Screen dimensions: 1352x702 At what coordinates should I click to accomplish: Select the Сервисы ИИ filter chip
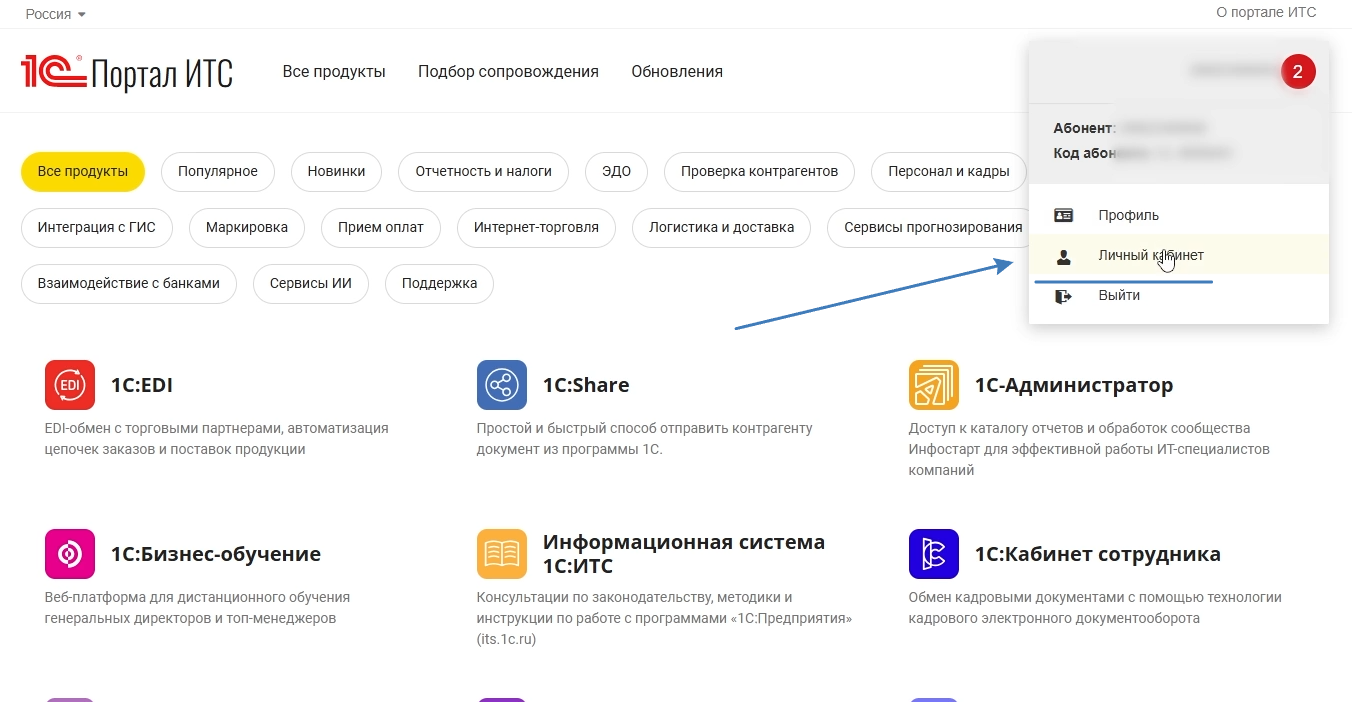point(311,283)
